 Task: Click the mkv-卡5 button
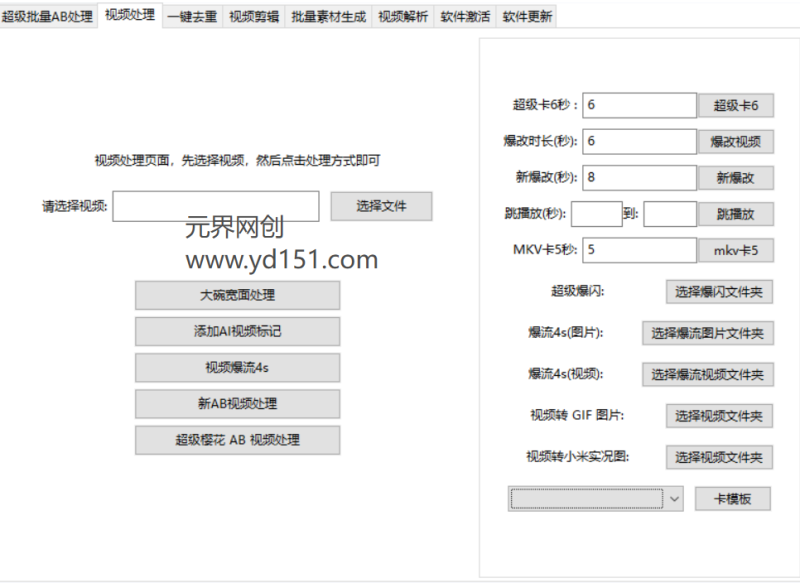[734, 250]
